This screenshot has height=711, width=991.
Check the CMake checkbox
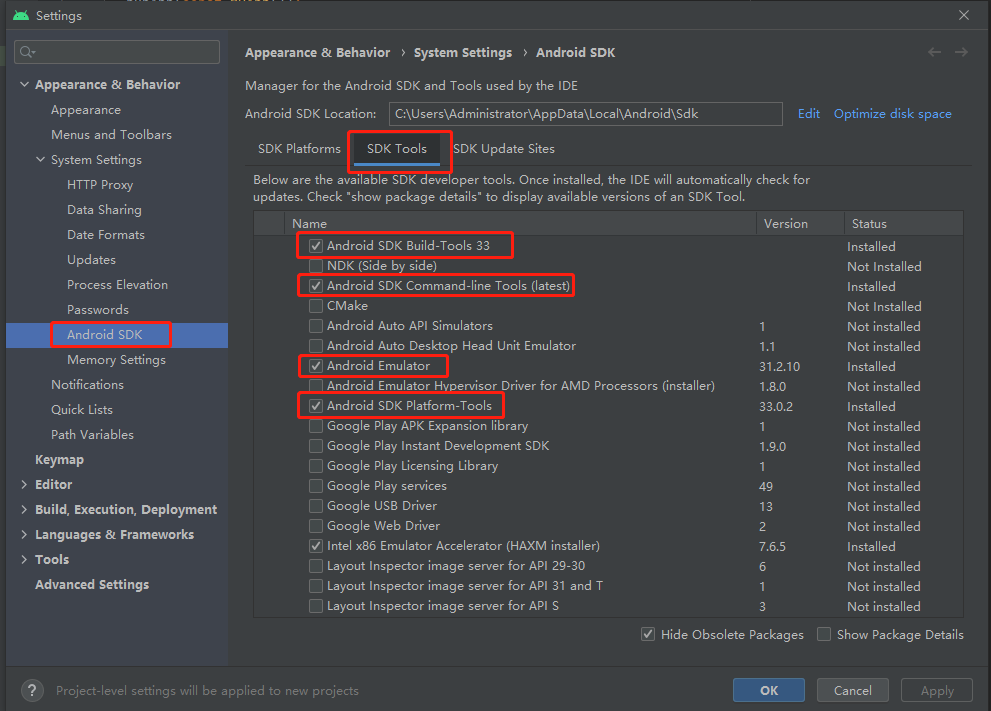click(x=316, y=306)
